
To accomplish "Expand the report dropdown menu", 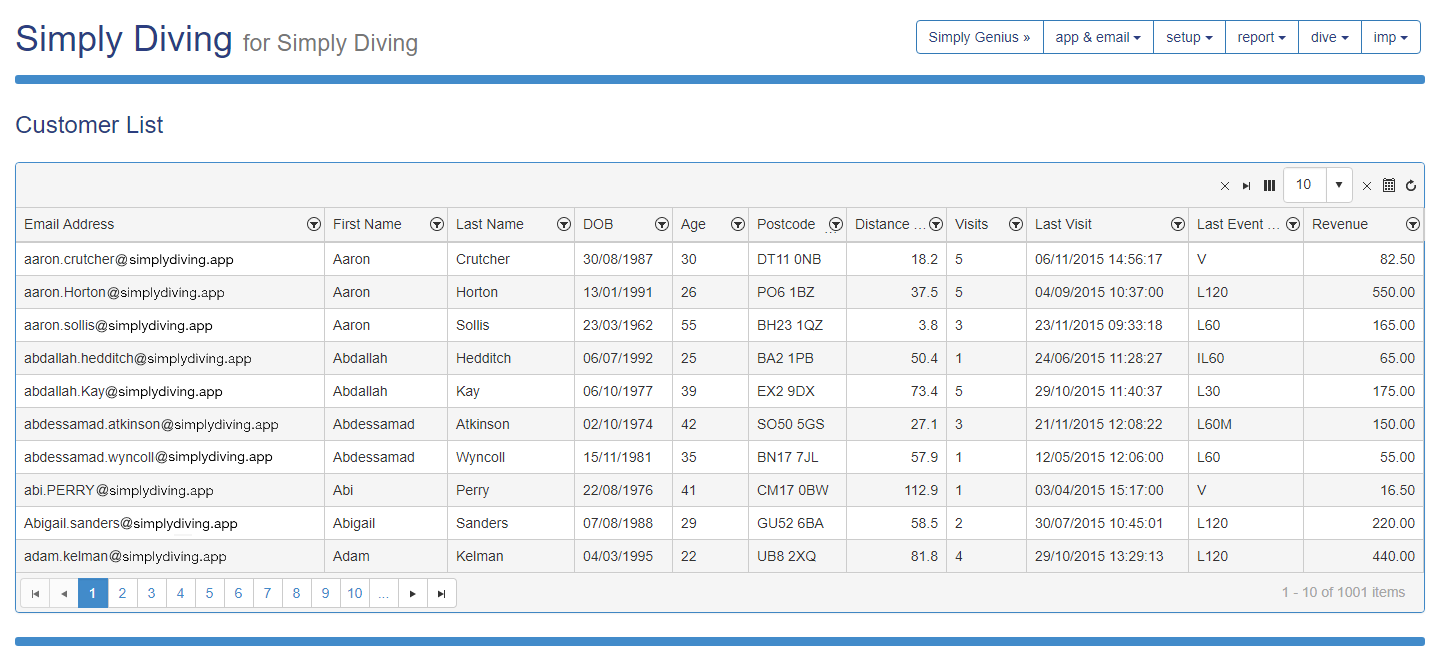I will (1261, 37).
